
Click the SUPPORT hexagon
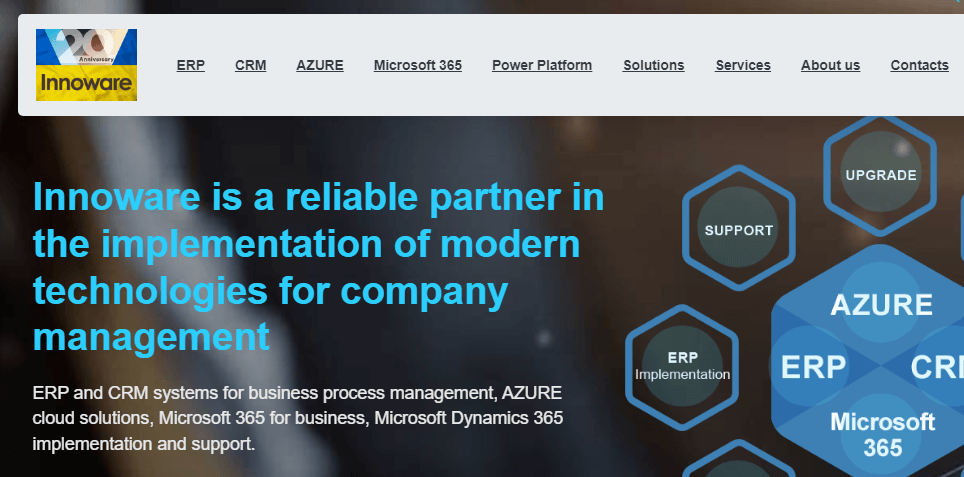click(x=738, y=229)
